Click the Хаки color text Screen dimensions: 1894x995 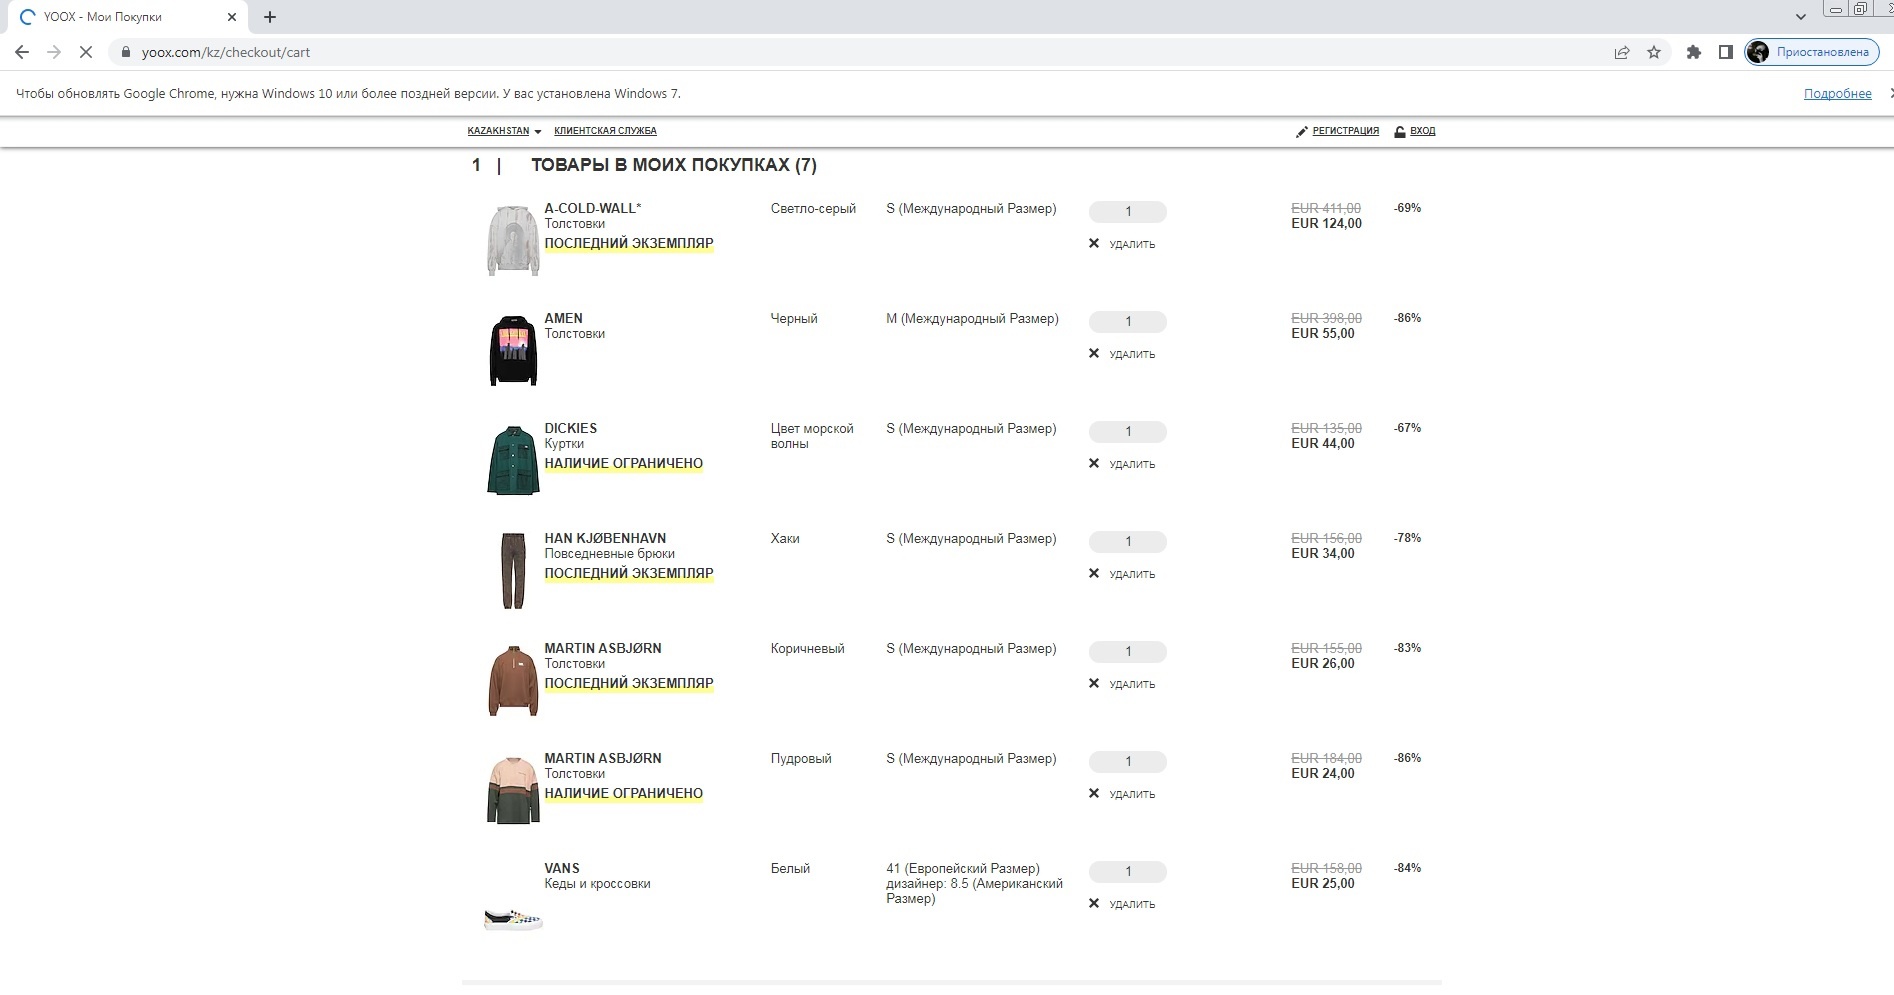point(785,538)
